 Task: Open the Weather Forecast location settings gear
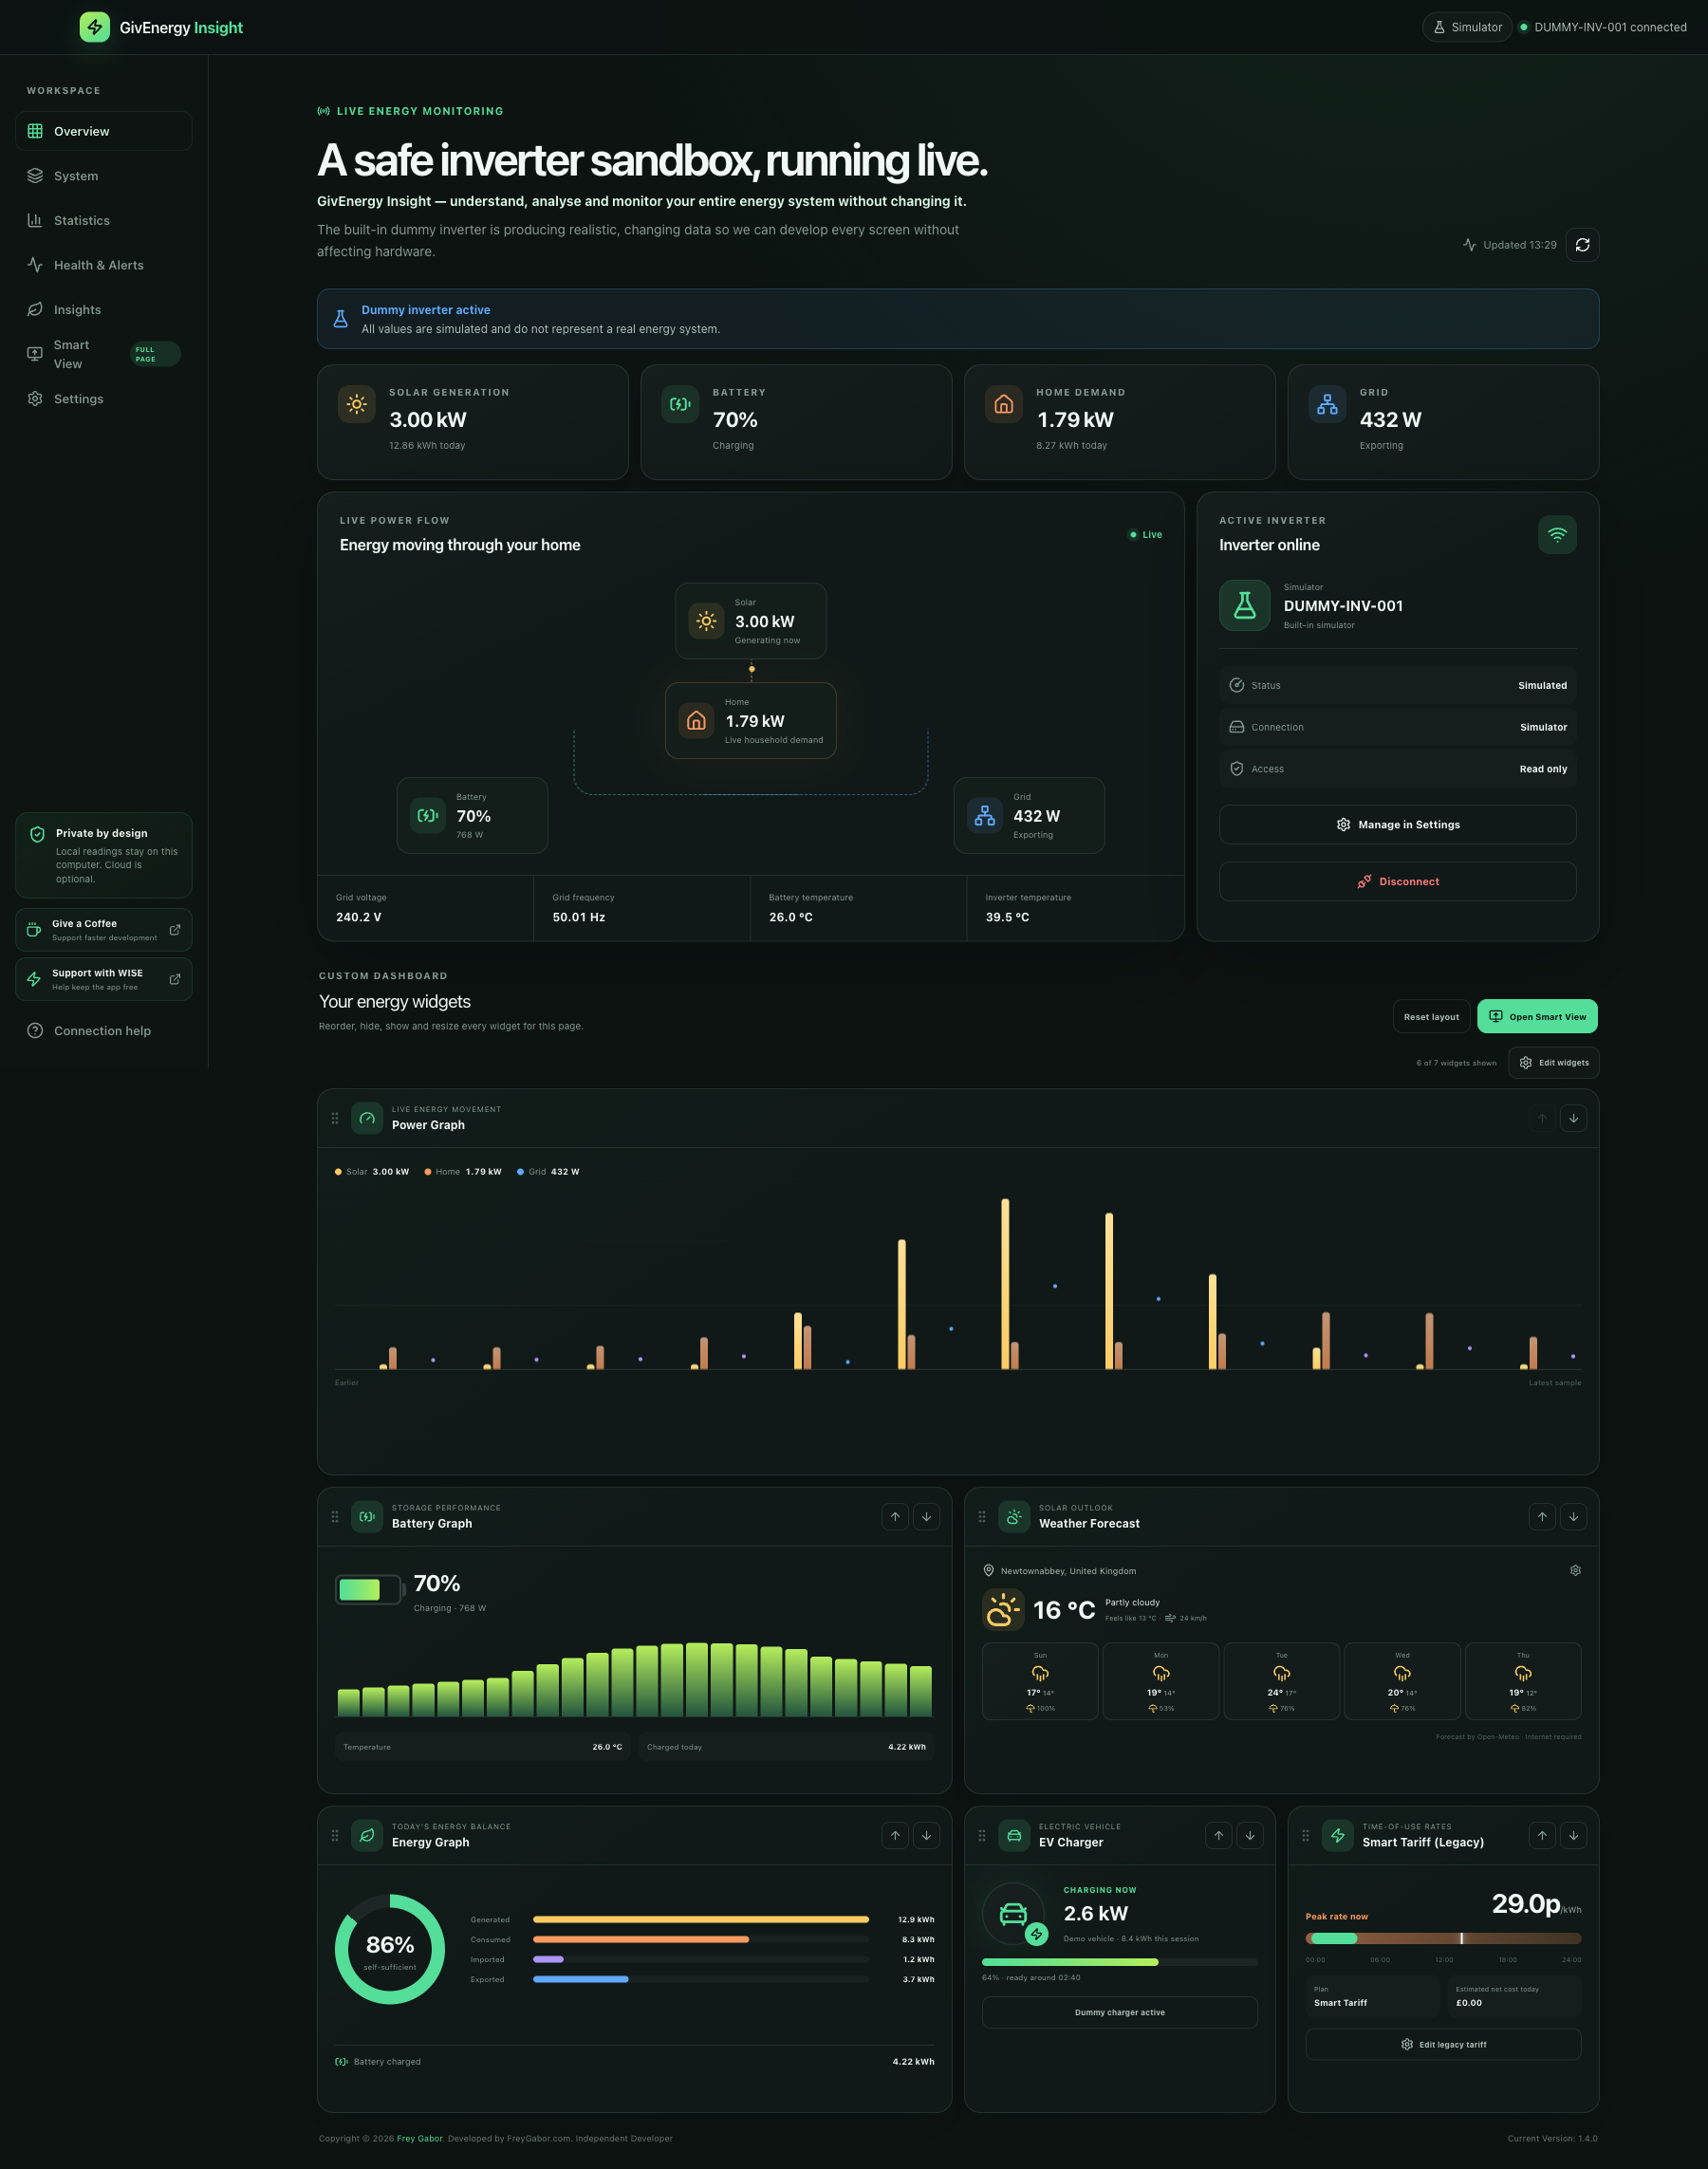[x=1575, y=1570]
